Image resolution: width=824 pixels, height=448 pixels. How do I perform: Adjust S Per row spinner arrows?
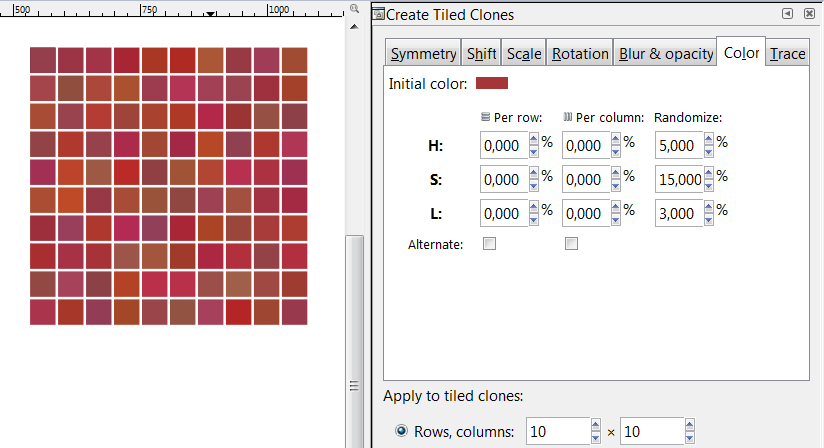(x=534, y=179)
